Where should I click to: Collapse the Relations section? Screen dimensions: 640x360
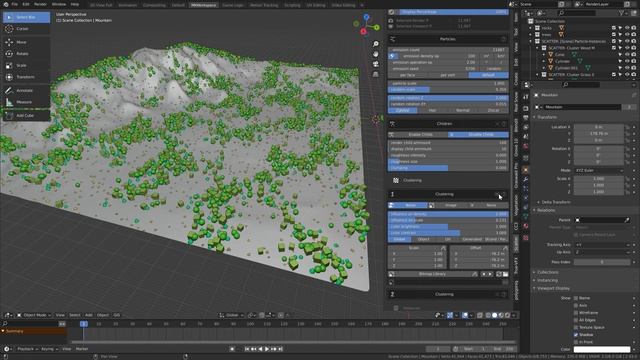click(546, 210)
